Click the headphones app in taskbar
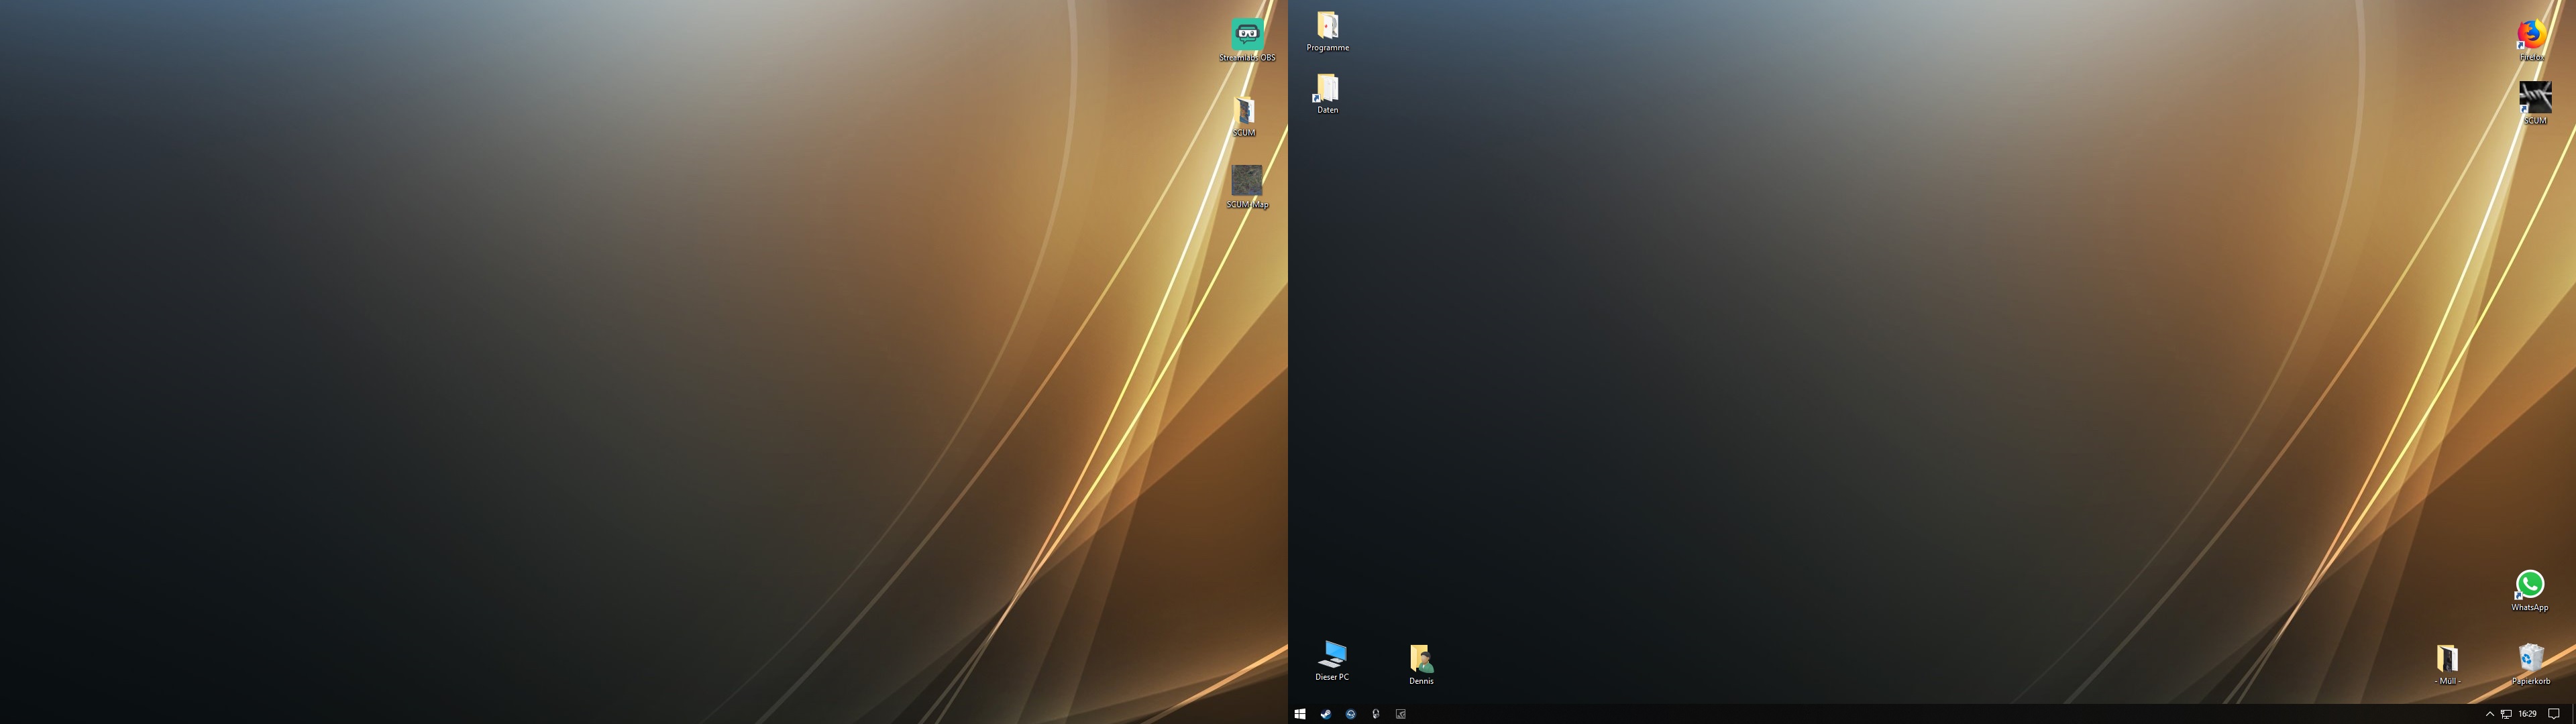 (x=1375, y=714)
